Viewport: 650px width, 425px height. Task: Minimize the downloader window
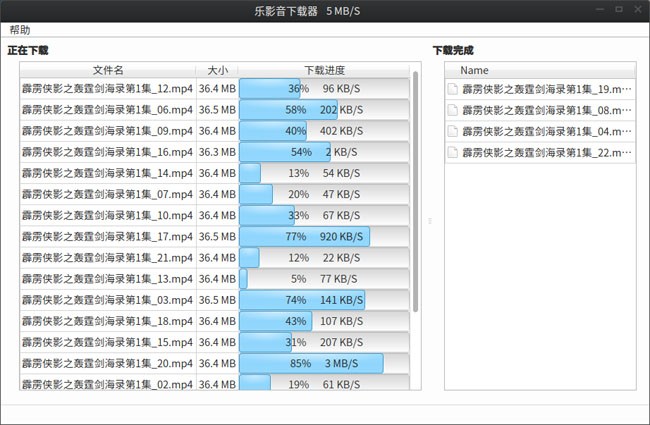[x=599, y=9]
